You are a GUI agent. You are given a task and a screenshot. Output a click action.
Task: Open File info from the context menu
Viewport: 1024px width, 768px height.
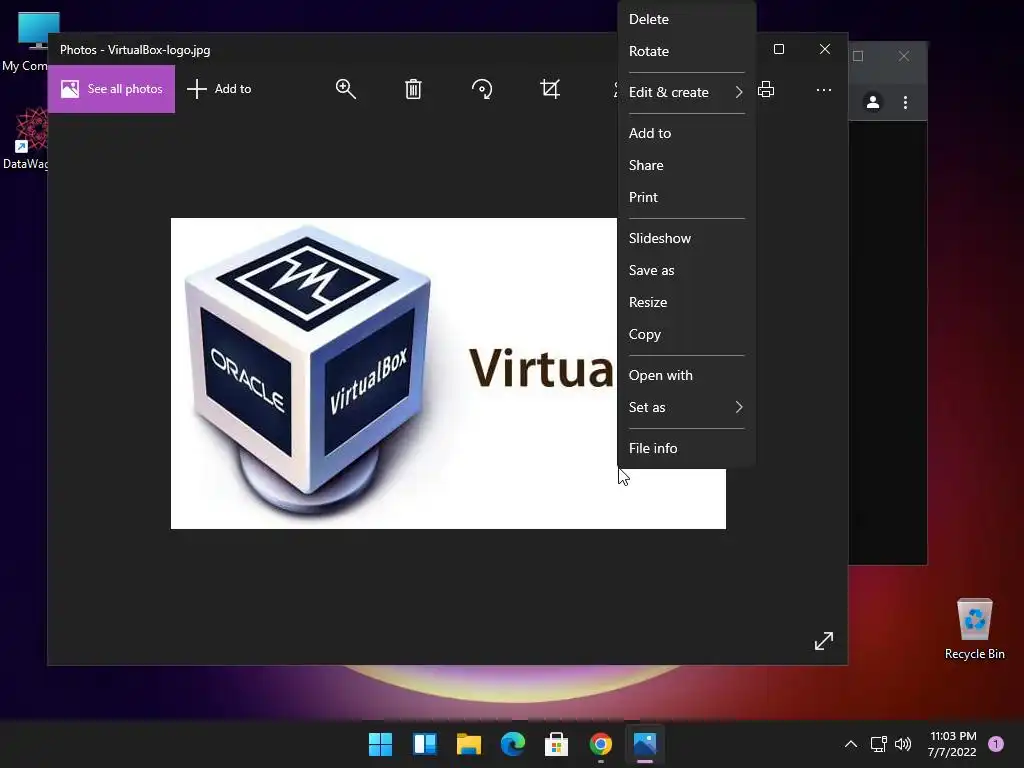pos(686,449)
